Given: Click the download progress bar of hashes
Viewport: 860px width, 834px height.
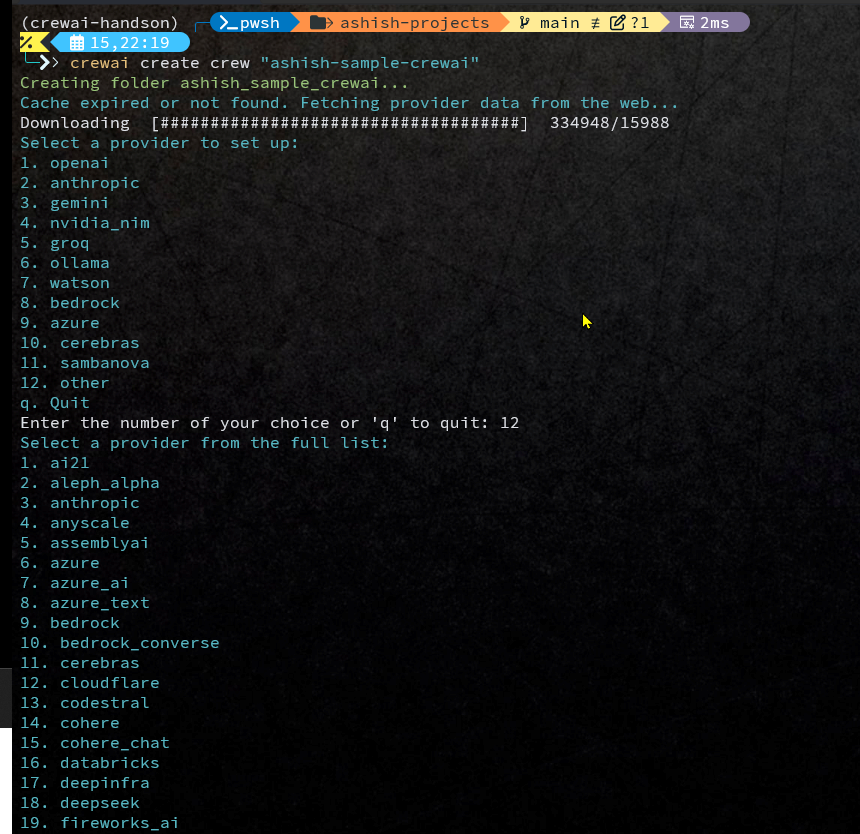Looking at the screenshot, I should point(339,123).
